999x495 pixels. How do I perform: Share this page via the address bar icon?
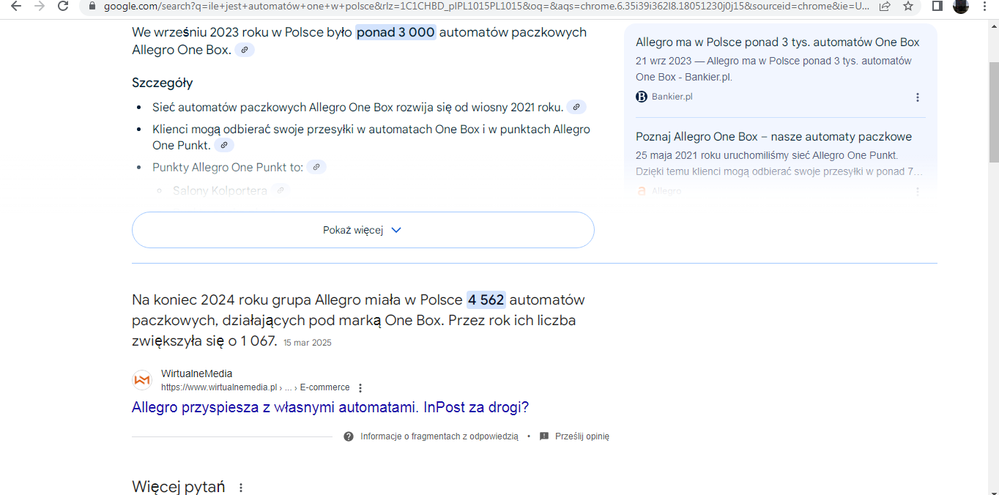coord(884,6)
